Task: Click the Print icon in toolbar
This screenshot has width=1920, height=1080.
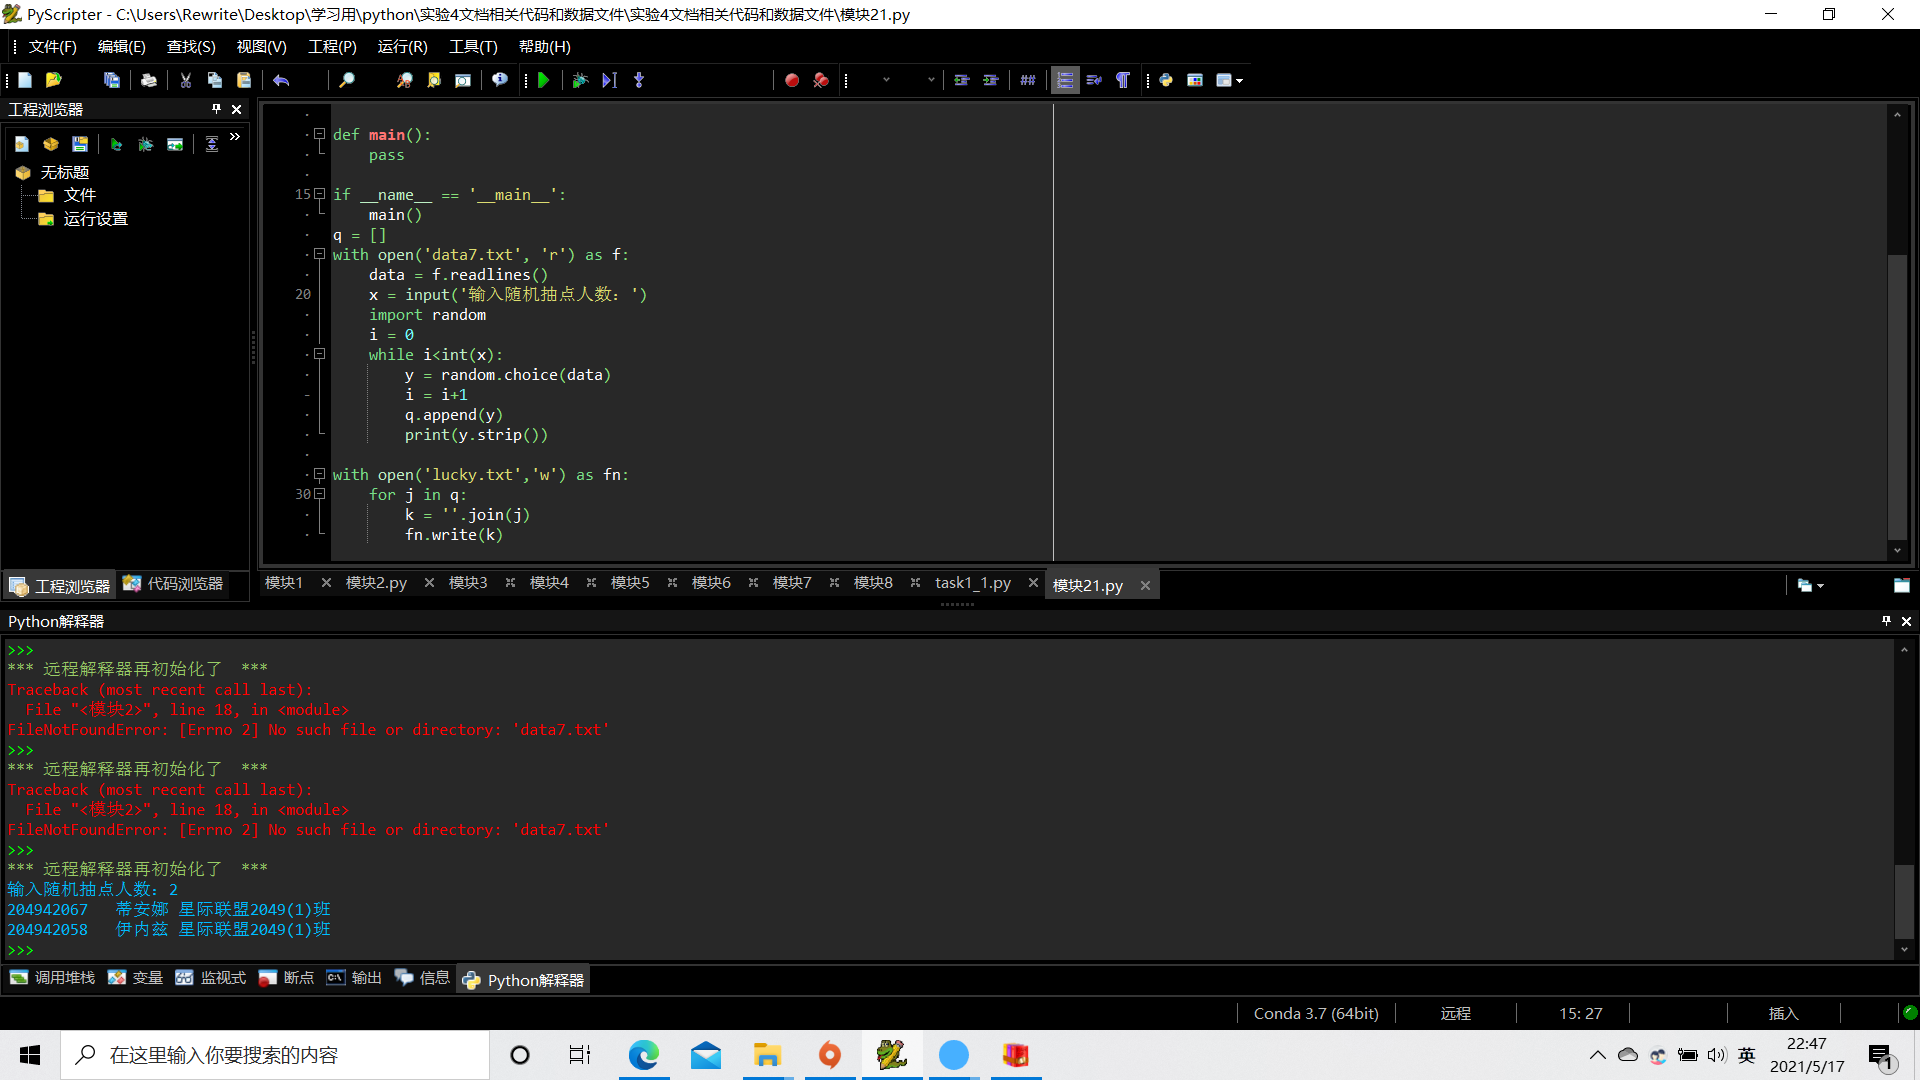Action: click(148, 80)
